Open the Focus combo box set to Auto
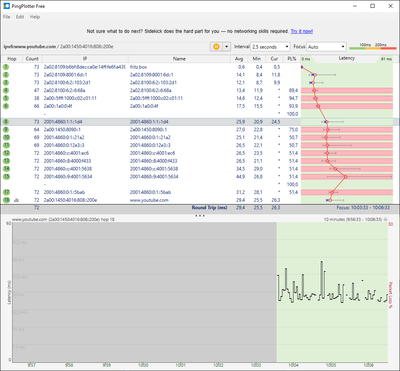The image size is (400, 371). click(326, 47)
